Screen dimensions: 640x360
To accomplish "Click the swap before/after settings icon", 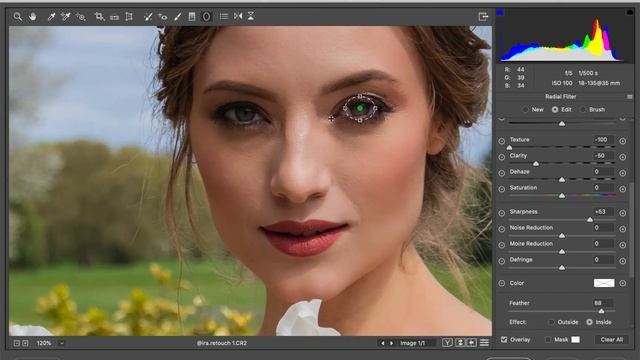I will pos(460,343).
